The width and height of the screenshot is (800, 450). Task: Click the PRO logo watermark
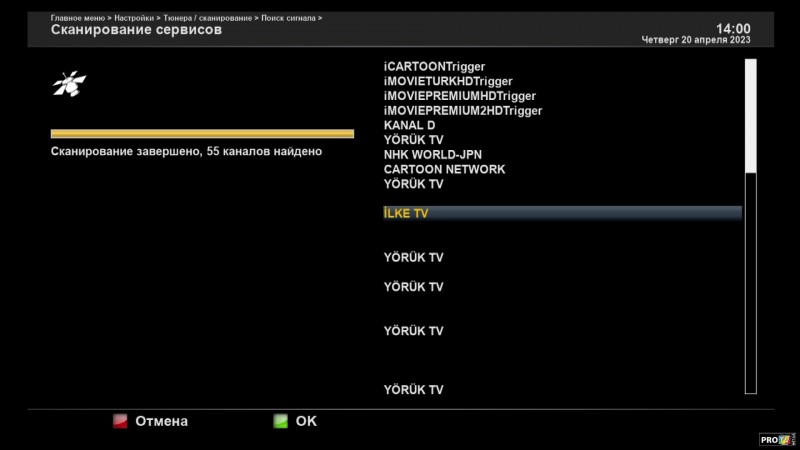pyautogui.click(x=776, y=439)
